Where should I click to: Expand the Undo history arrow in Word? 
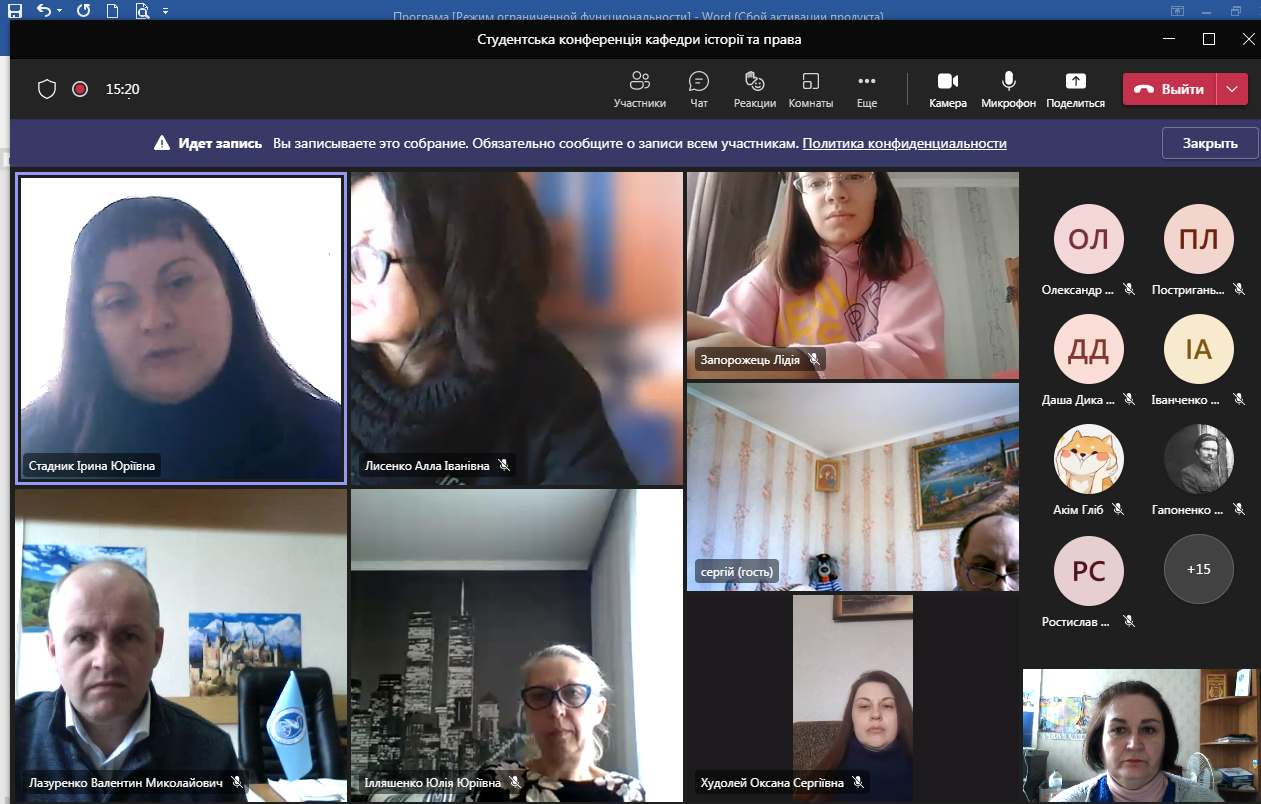pyautogui.click(x=59, y=10)
